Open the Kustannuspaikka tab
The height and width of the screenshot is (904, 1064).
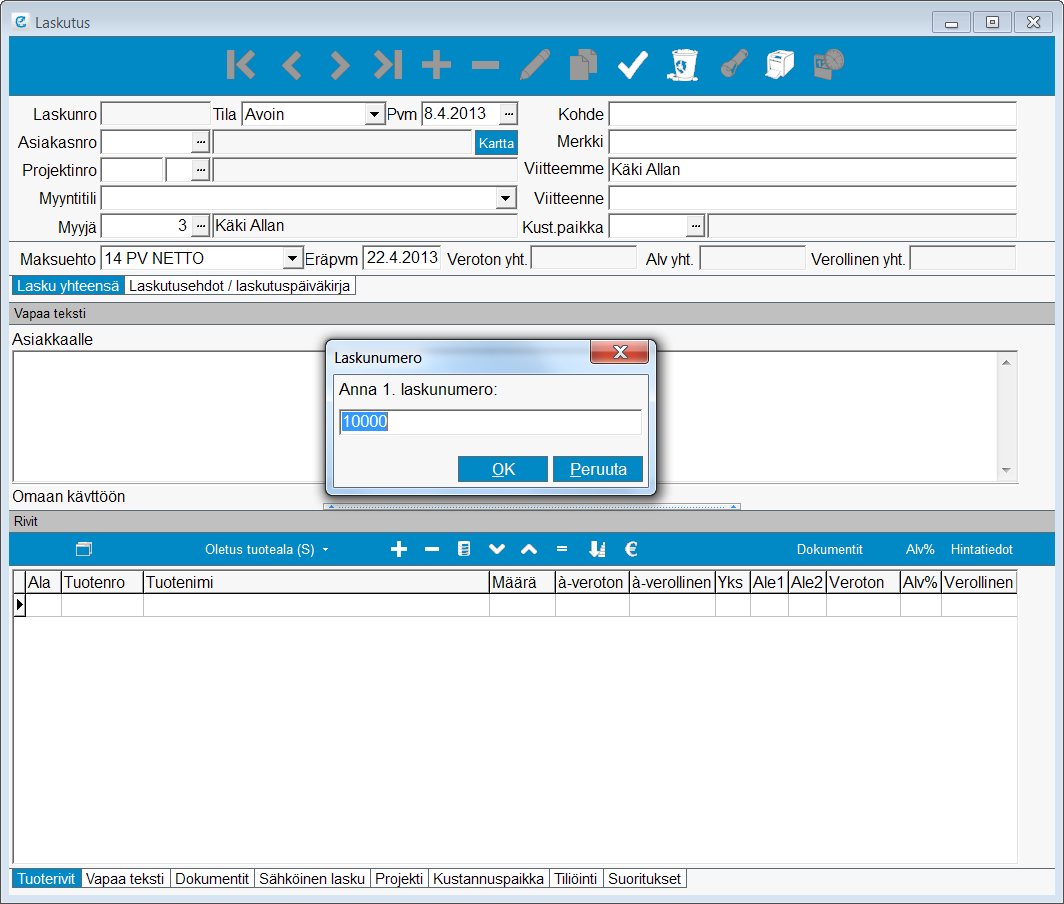click(x=489, y=879)
